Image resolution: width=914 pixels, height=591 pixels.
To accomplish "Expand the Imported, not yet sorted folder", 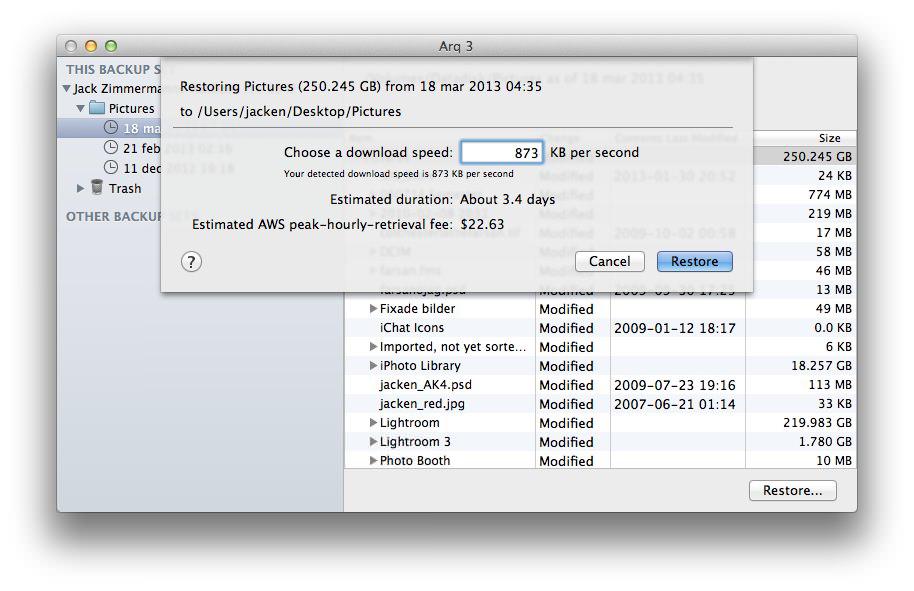I will pos(373,346).
